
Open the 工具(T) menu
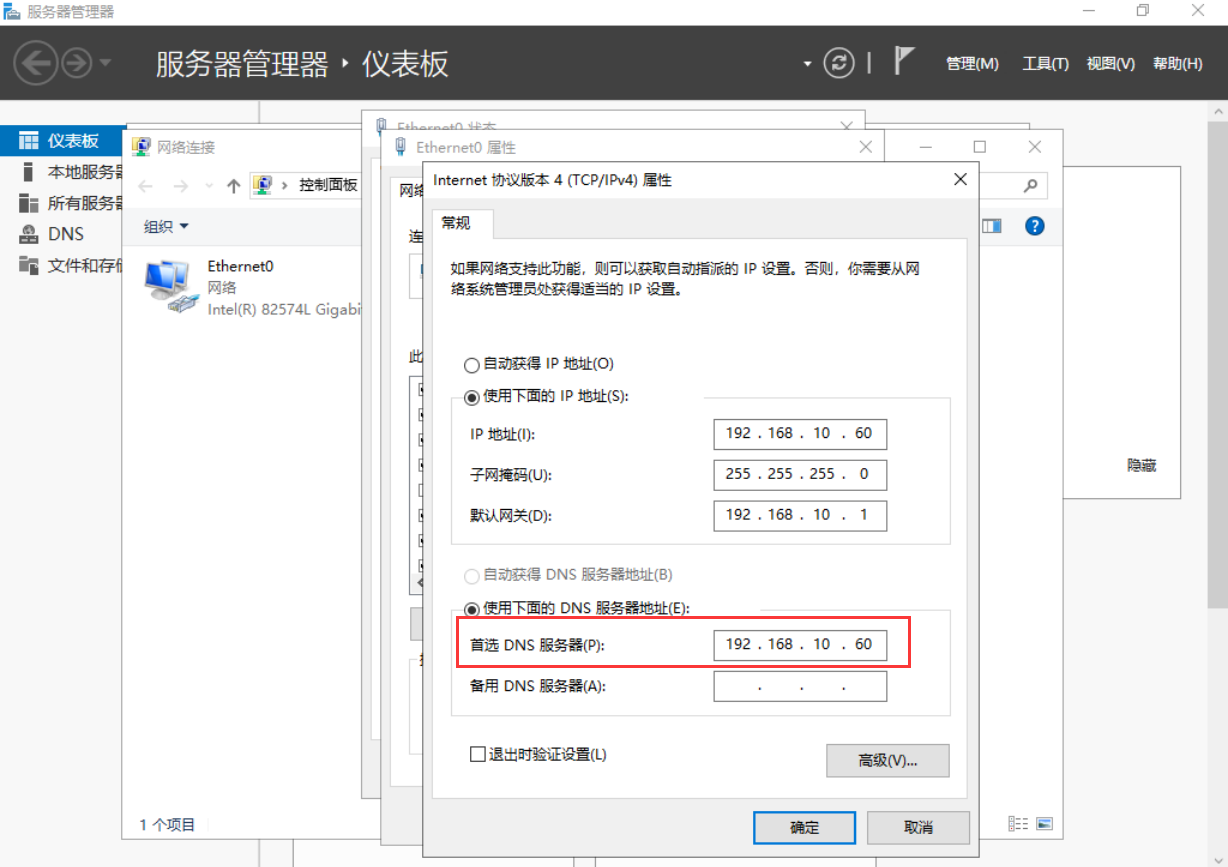pos(1045,63)
